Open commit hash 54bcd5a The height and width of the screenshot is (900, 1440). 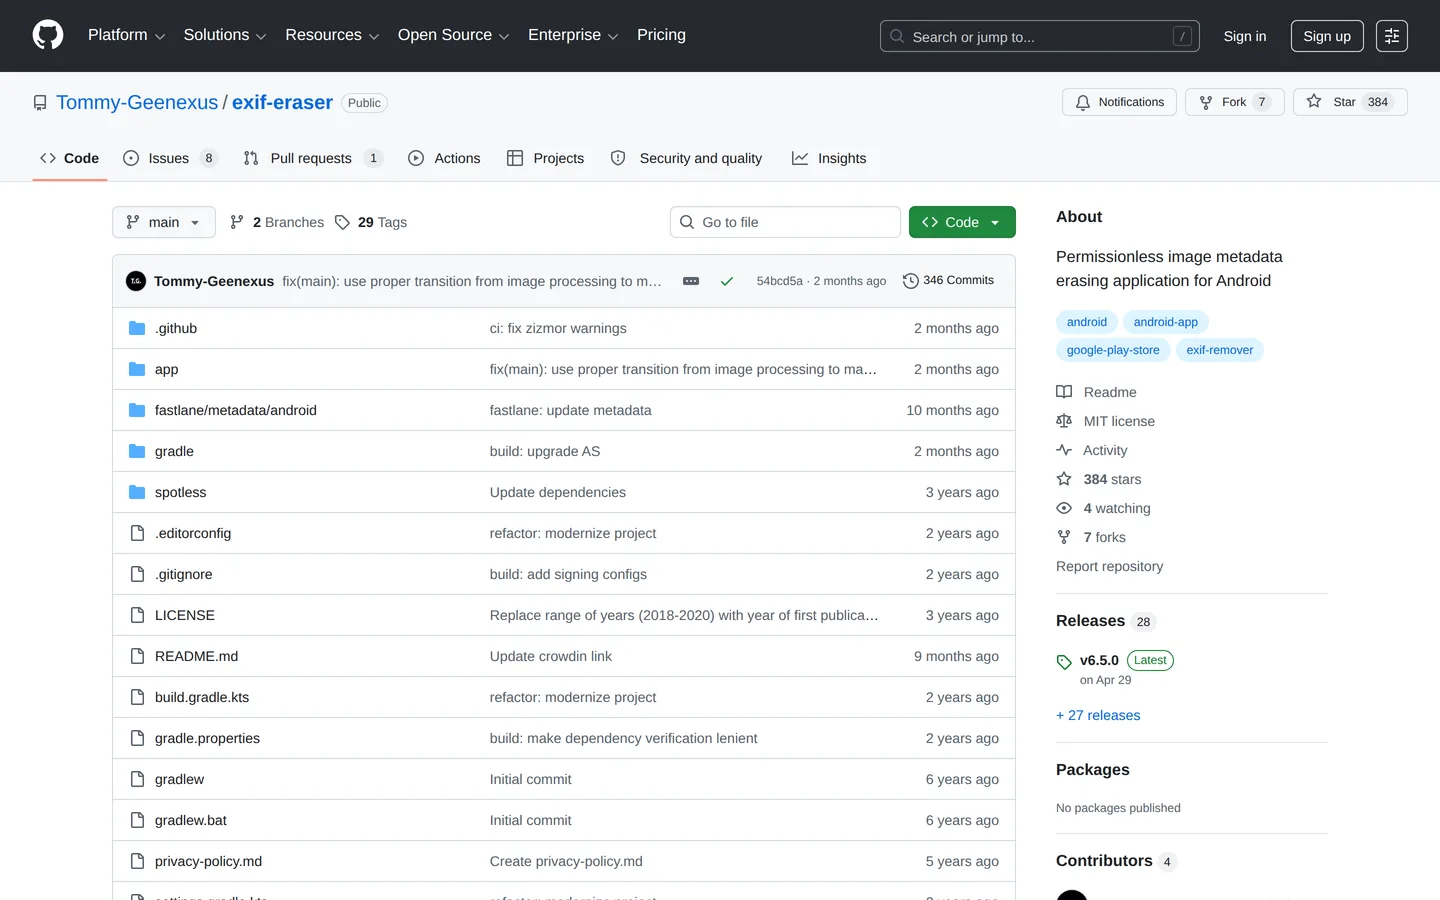[x=780, y=281]
